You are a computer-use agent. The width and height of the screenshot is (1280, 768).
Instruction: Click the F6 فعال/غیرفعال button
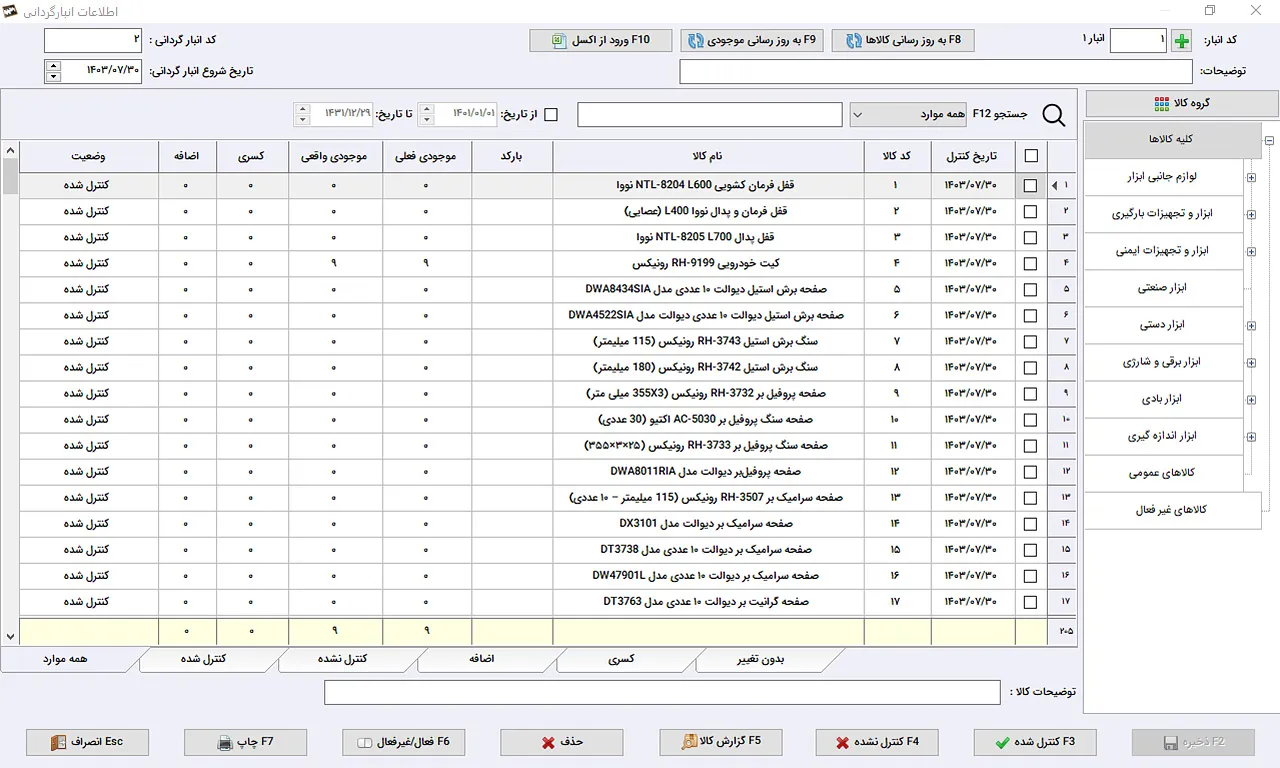[403, 742]
